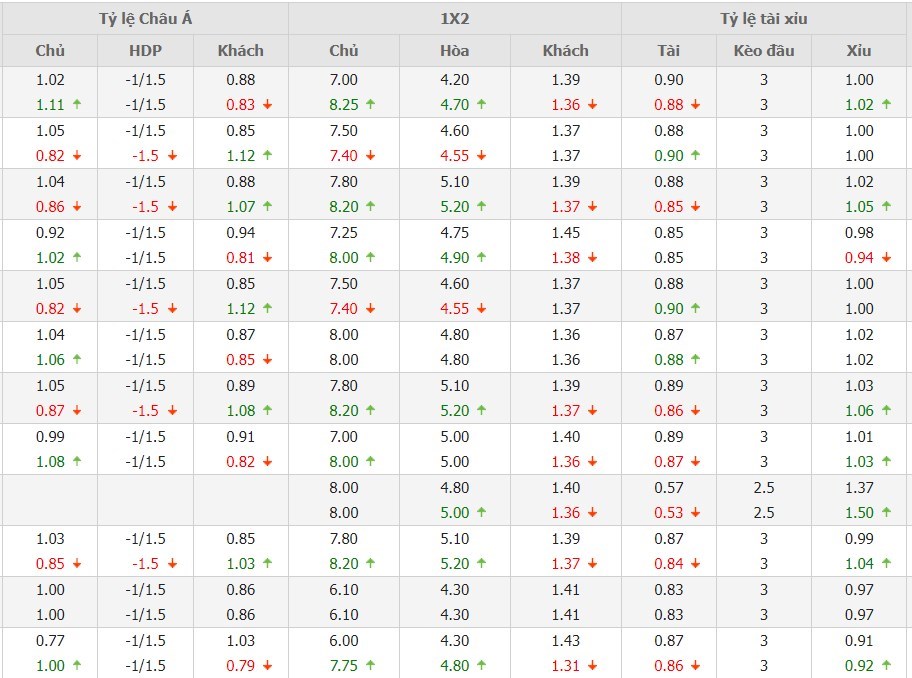Click the 0.77 Chủ odds value
The width and height of the screenshot is (912, 678).
pos(50,641)
